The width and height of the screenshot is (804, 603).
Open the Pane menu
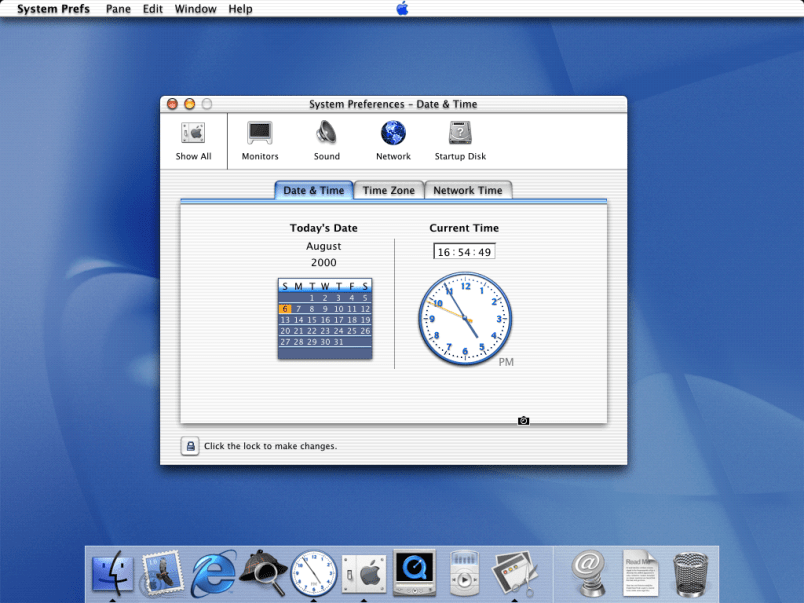coord(118,9)
